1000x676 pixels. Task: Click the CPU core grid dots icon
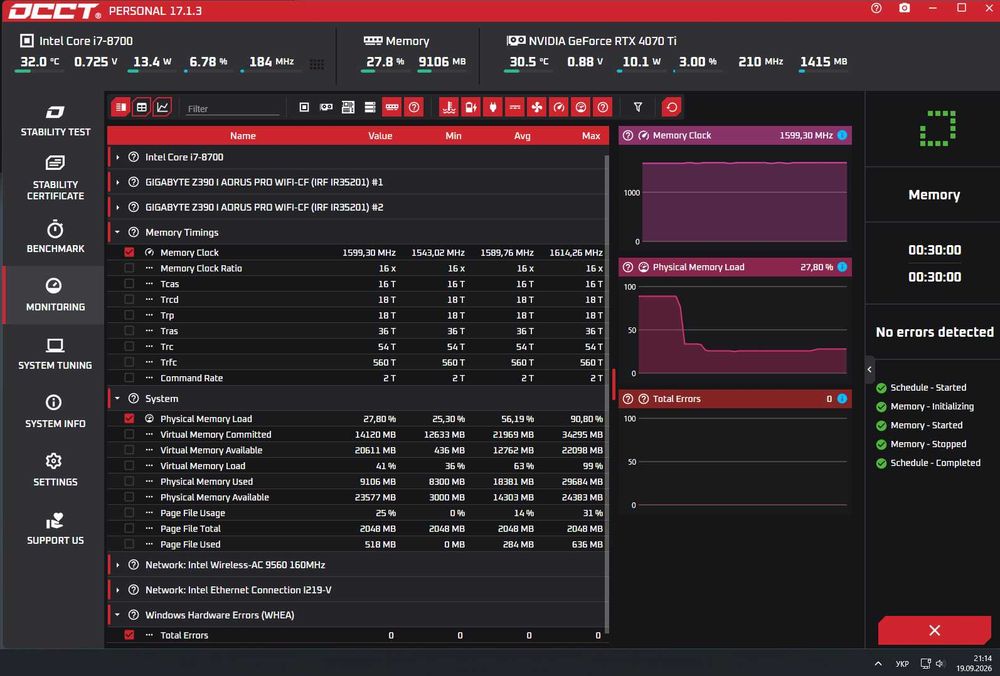pos(317,64)
